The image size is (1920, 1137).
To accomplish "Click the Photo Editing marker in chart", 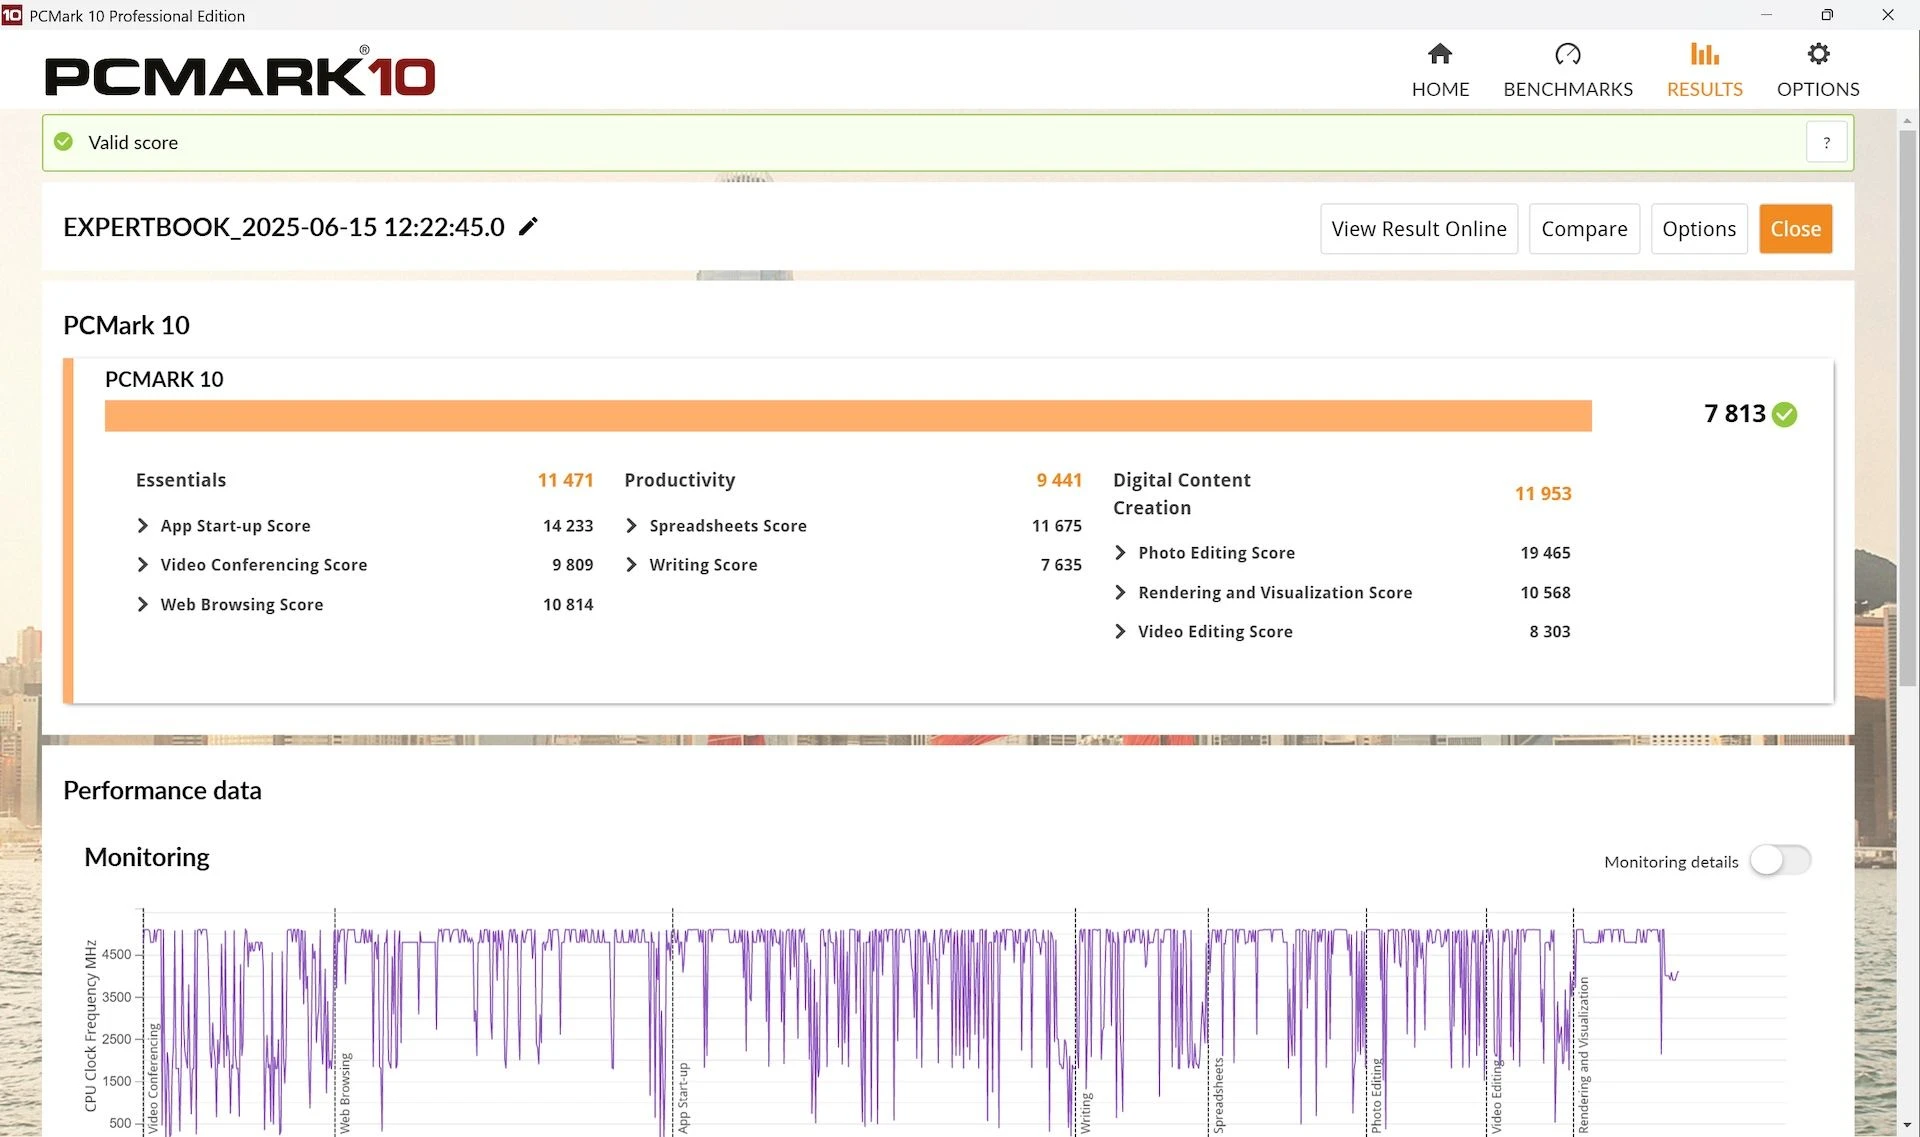I will tap(1377, 1095).
